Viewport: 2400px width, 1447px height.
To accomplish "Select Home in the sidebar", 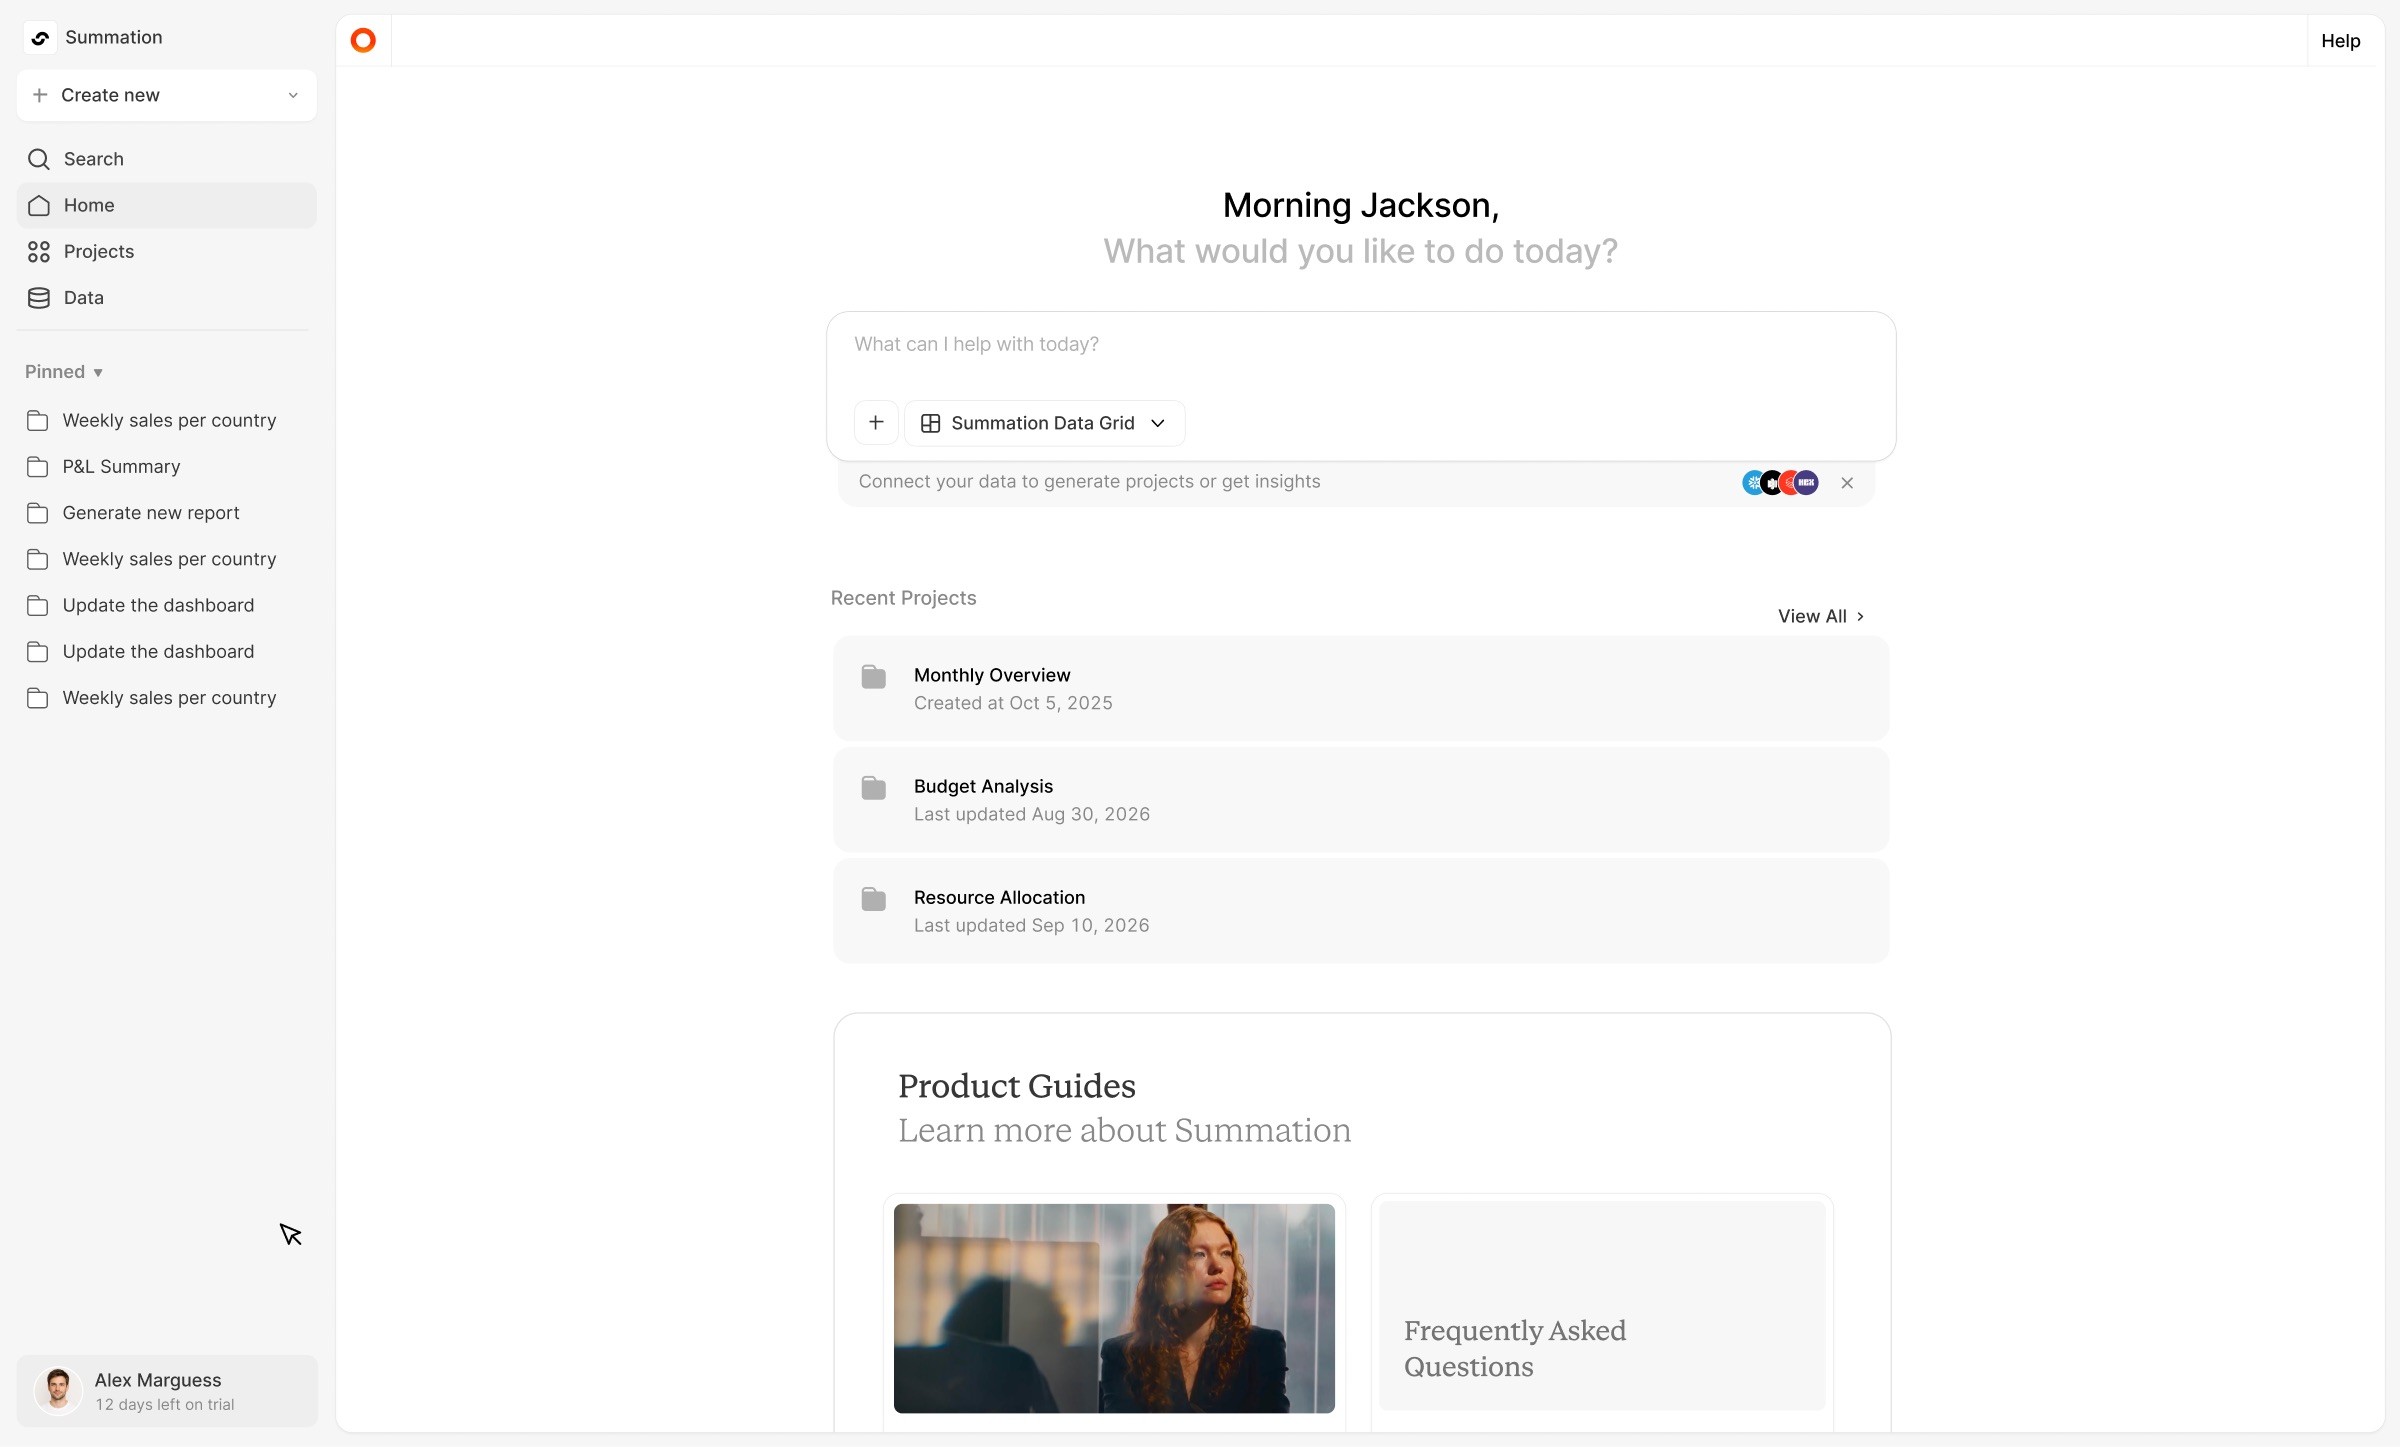I will tap(89, 205).
